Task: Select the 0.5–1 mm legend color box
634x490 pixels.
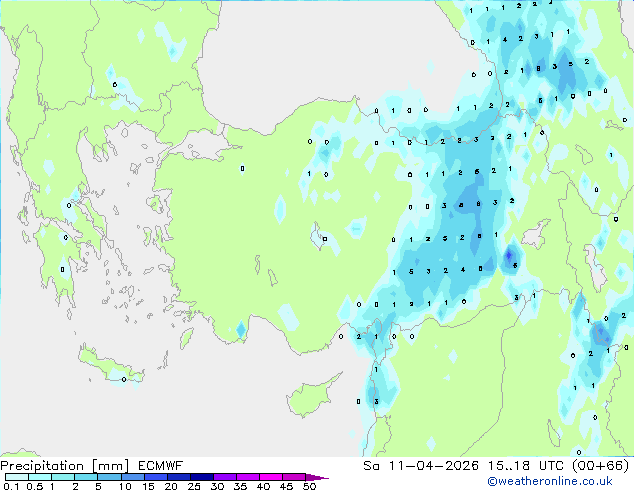Action: [40, 477]
